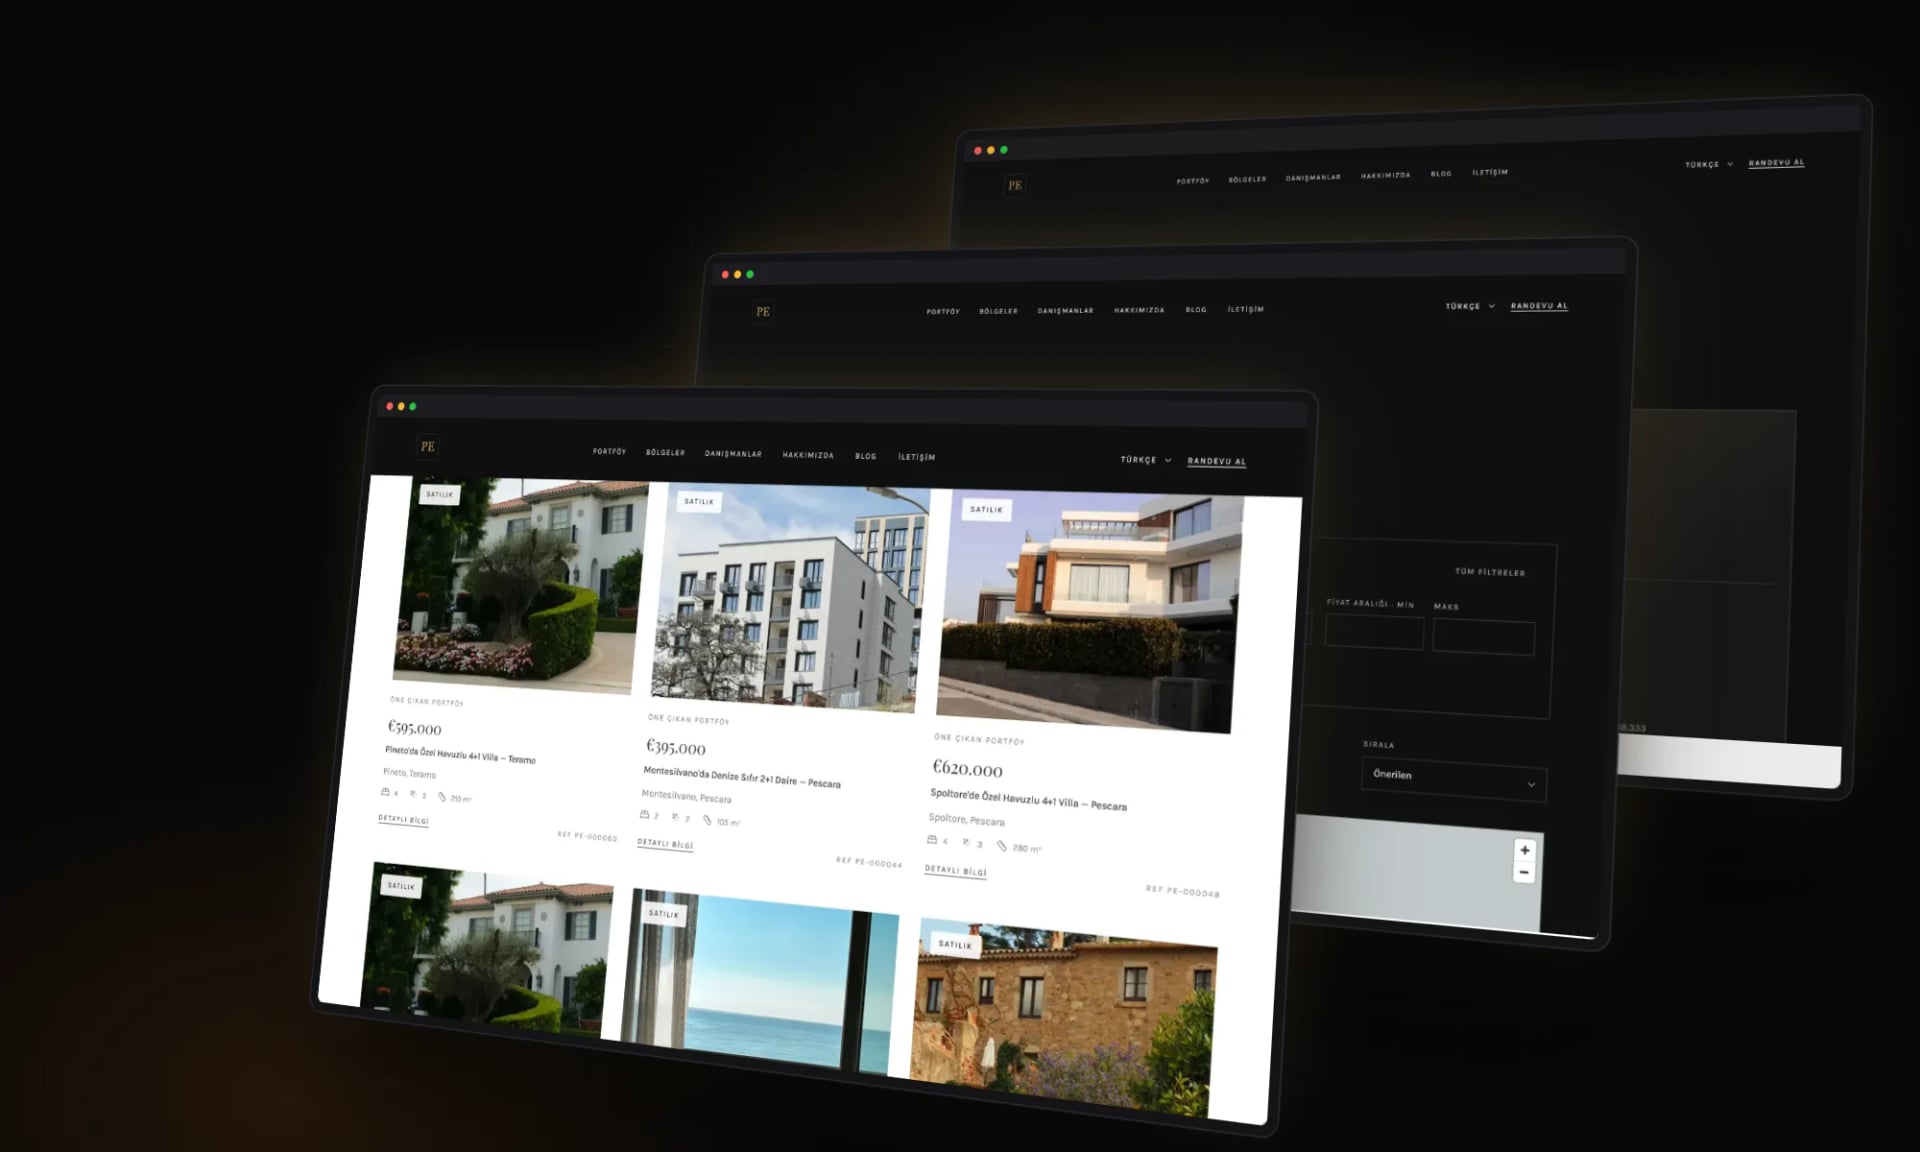
Task: Open Blog in the front window
Action: click(x=866, y=456)
